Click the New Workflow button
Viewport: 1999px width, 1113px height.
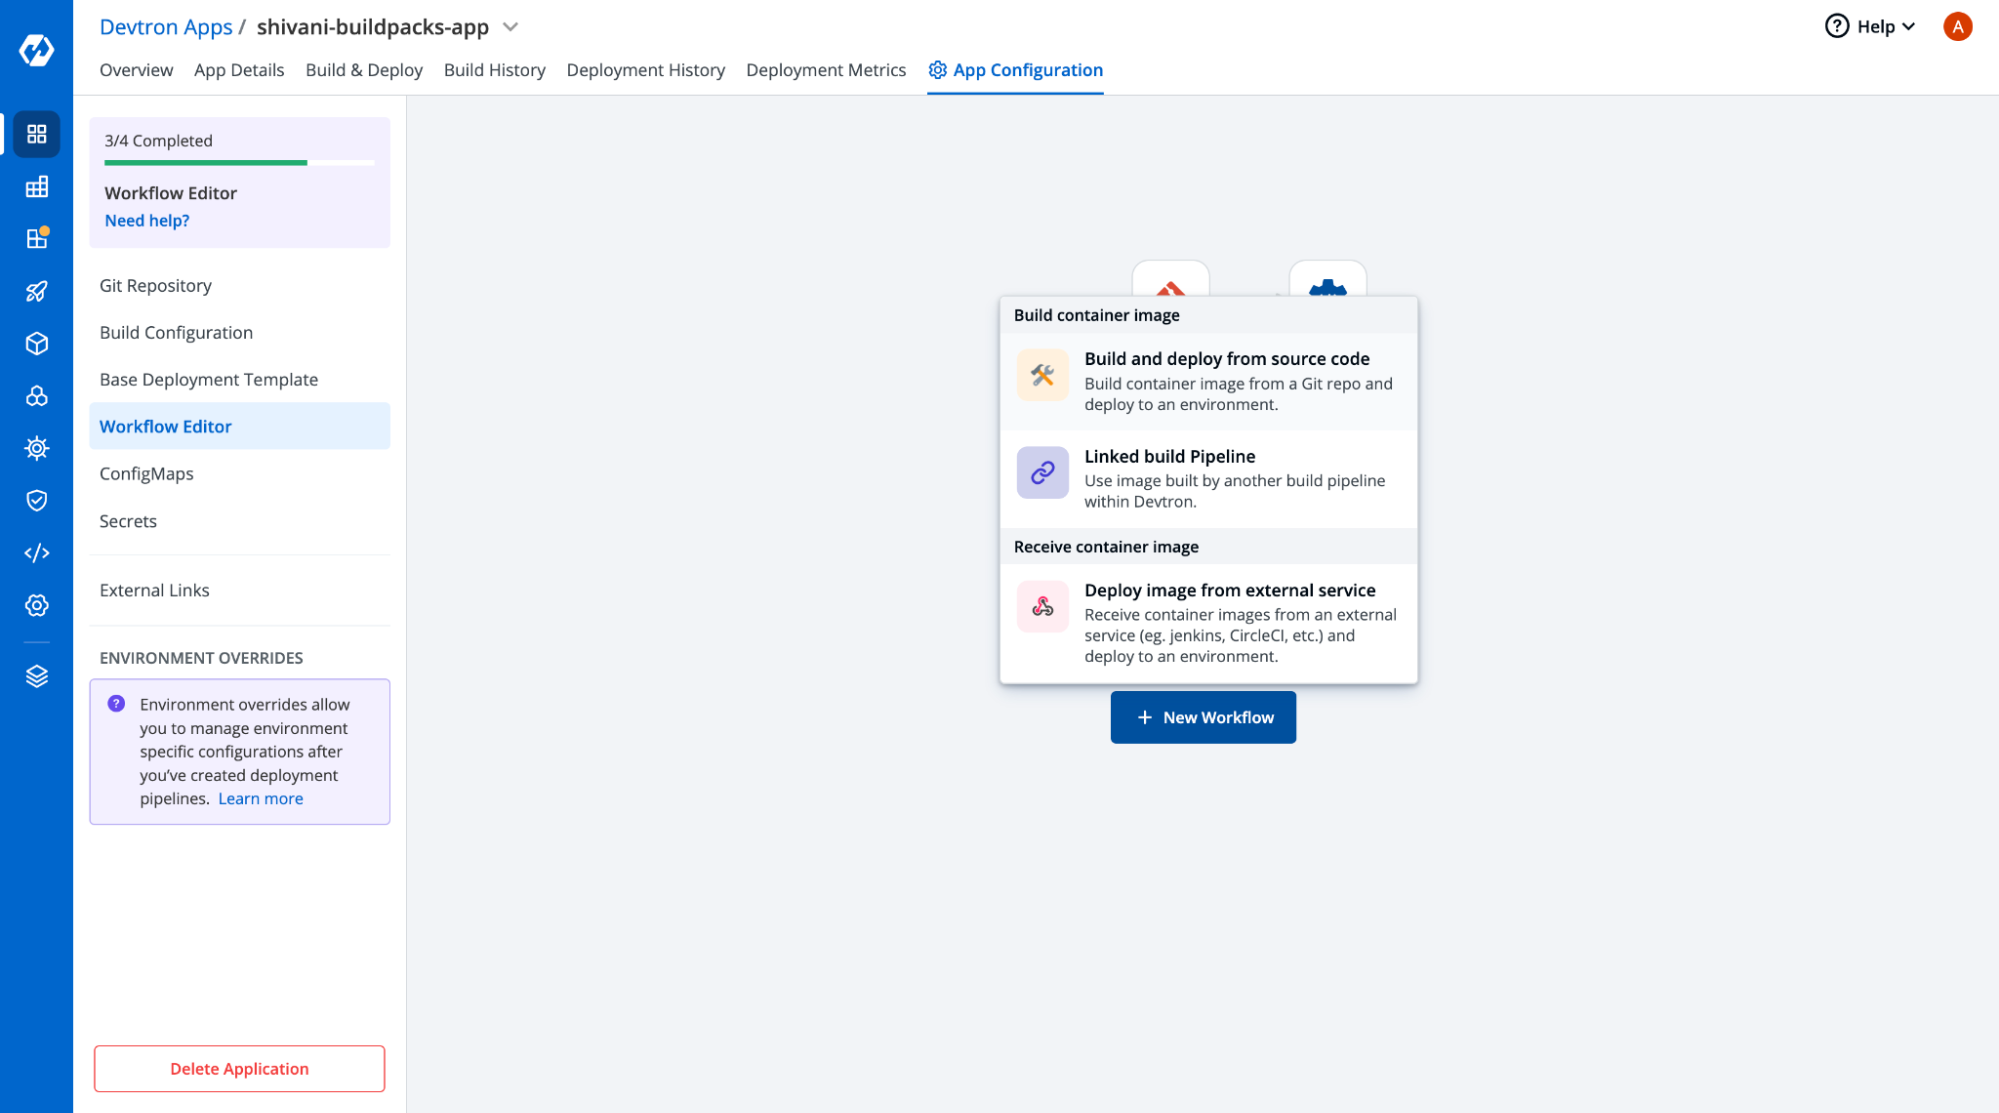pyautogui.click(x=1203, y=718)
